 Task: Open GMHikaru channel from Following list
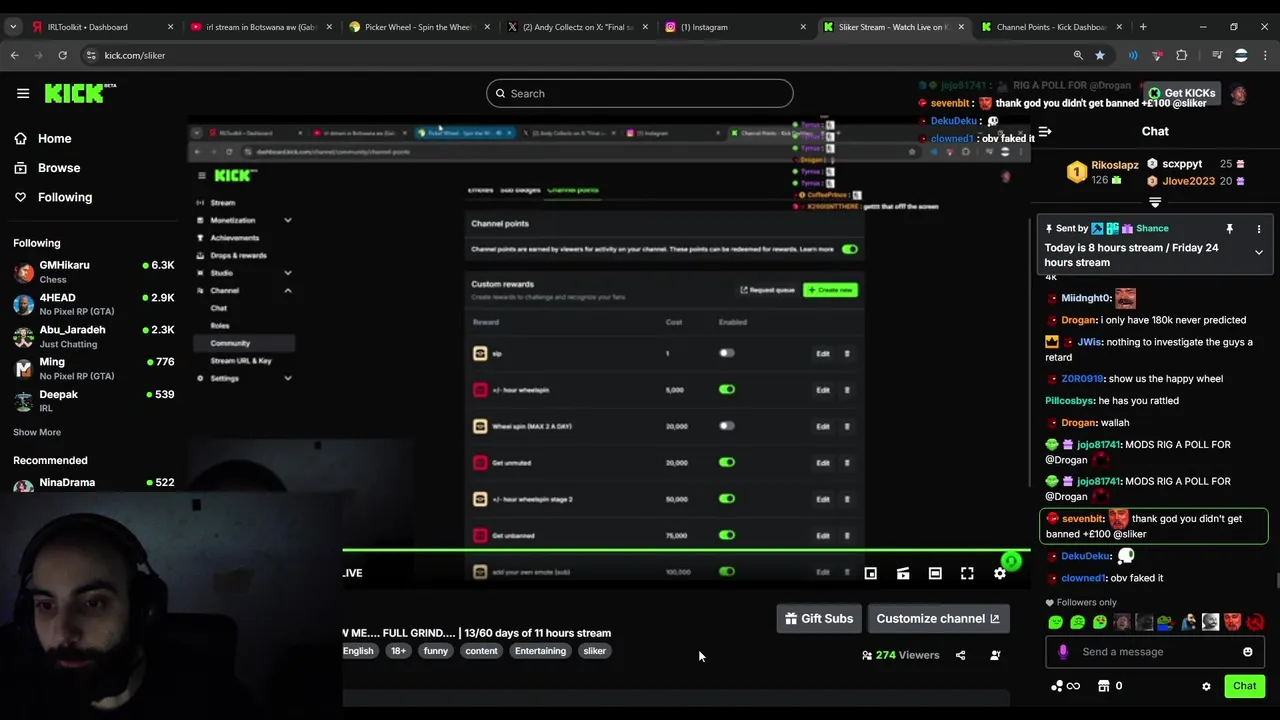(x=94, y=272)
